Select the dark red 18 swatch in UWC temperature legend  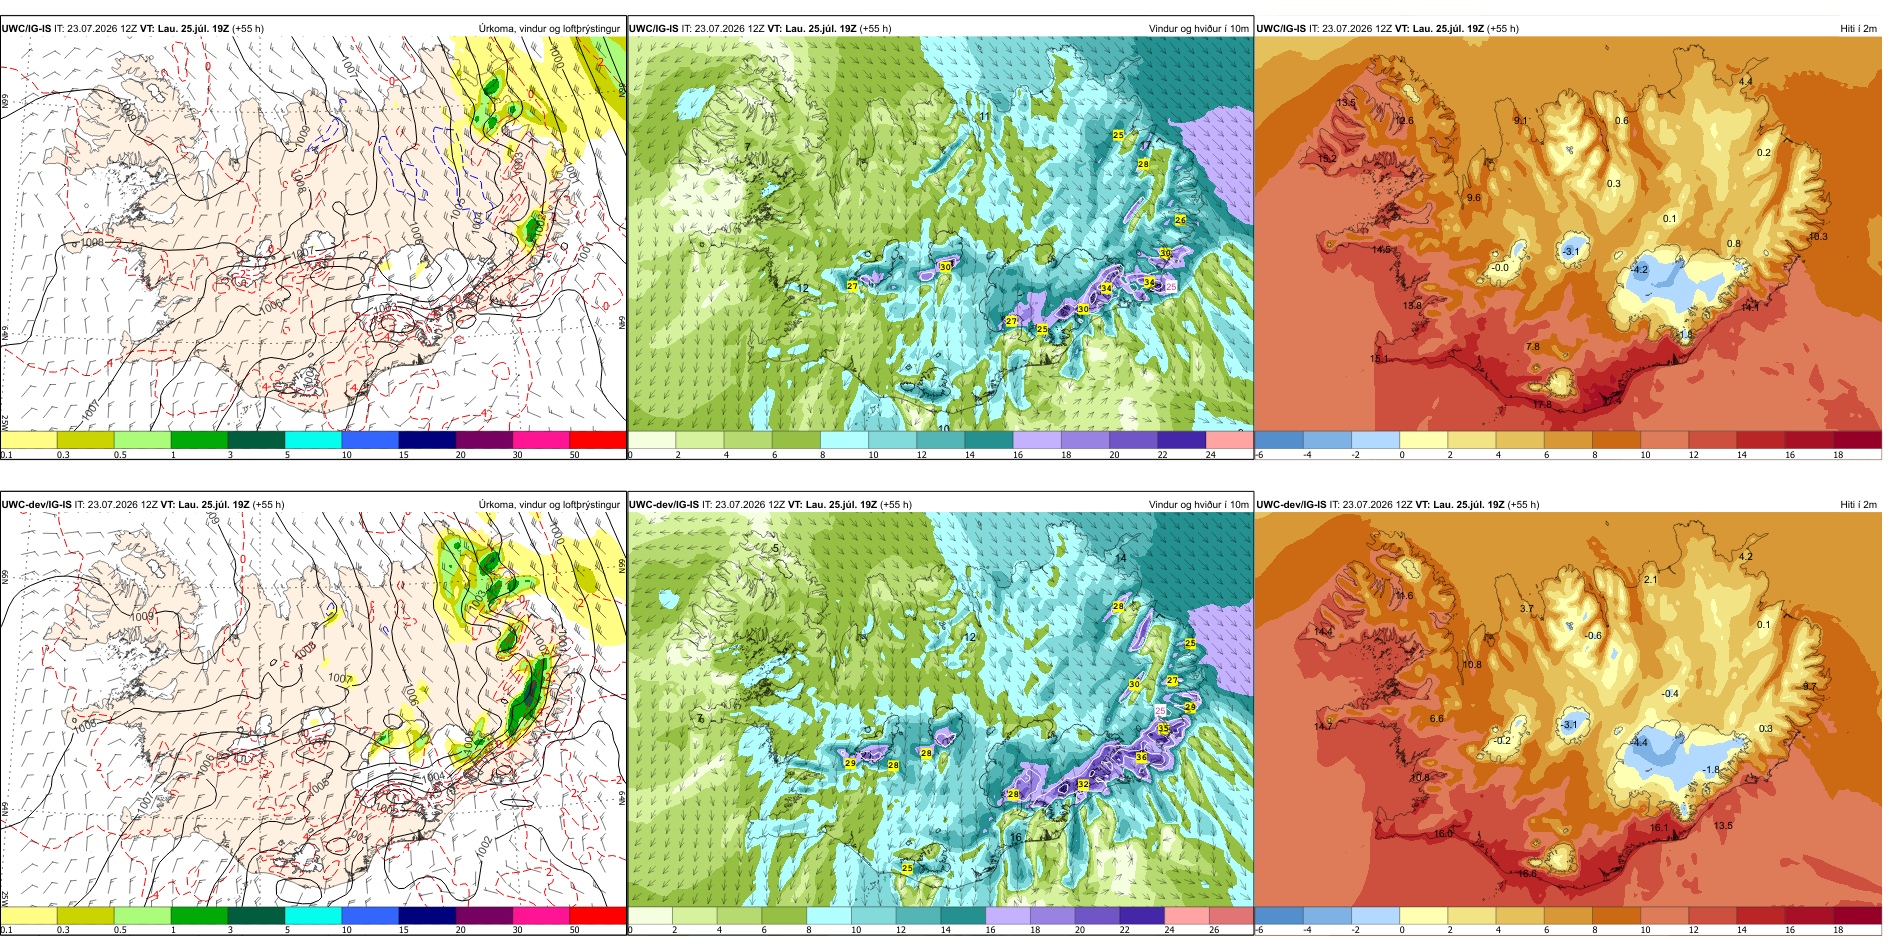pyautogui.click(x=1858, y=439)
